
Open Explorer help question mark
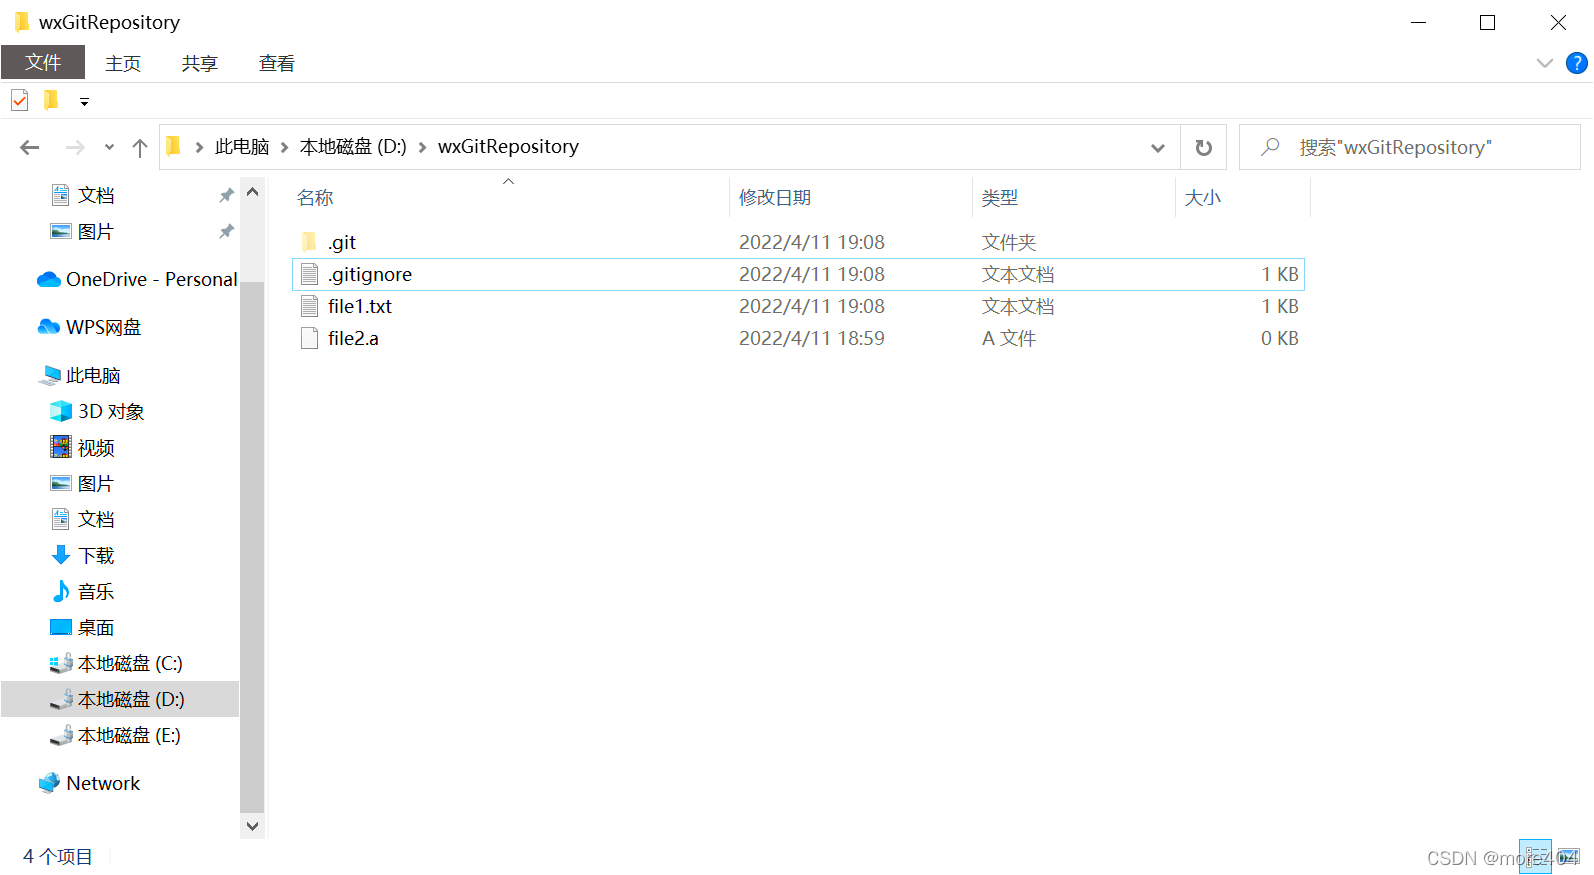click(x=1577, y=63)
